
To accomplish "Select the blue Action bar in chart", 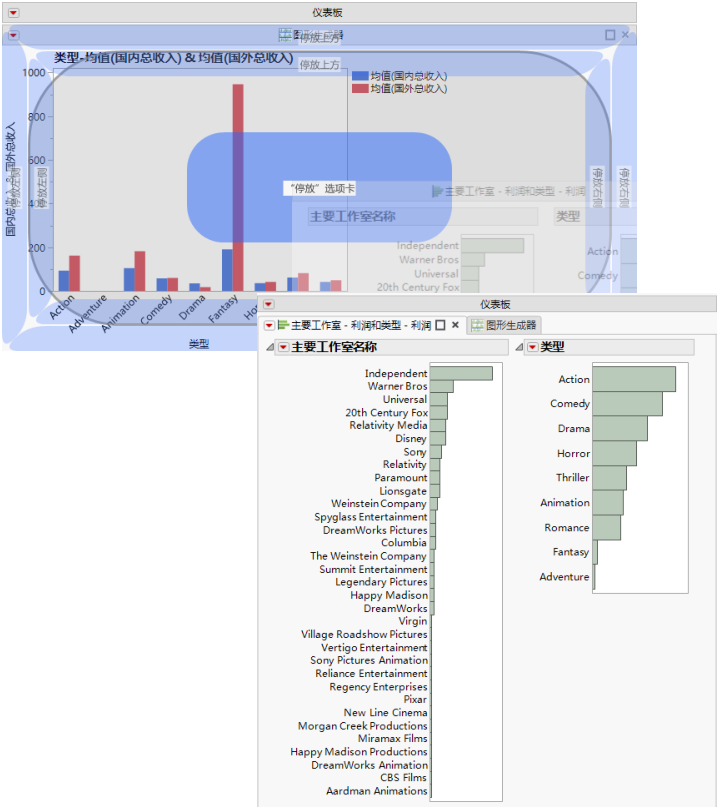I will [63, 281].
